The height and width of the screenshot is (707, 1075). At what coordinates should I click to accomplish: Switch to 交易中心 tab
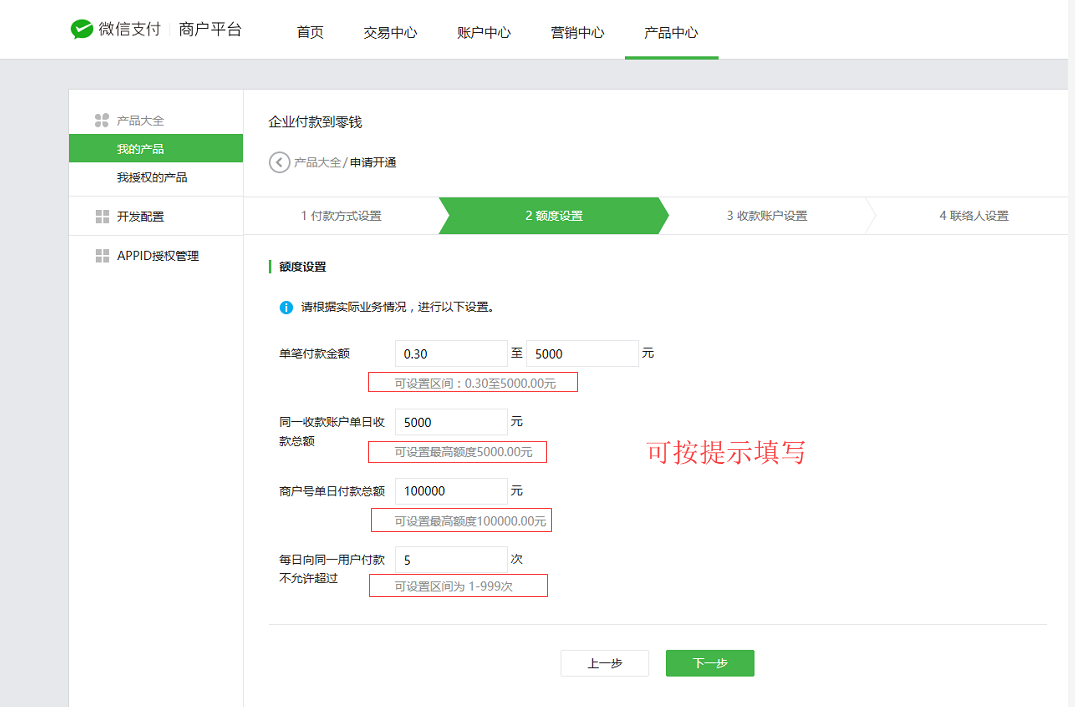390,32
